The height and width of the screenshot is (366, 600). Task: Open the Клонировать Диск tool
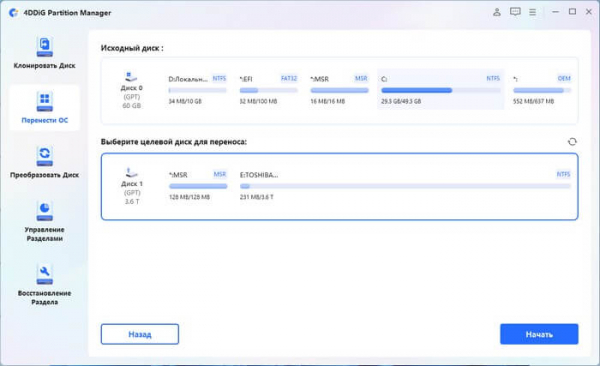point(44,53)
